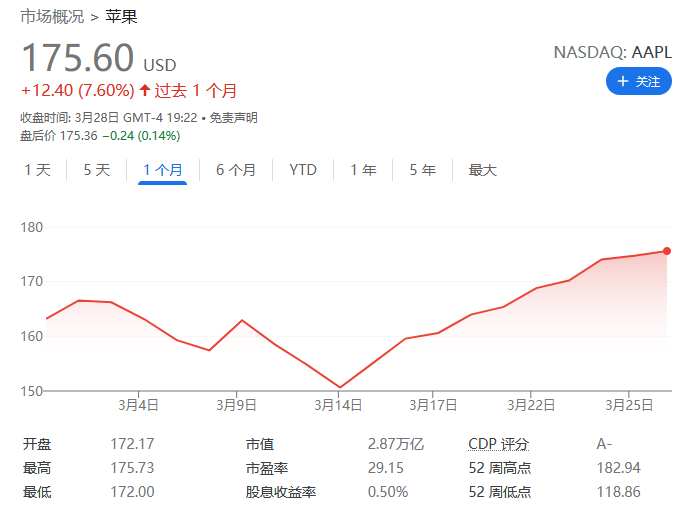Click the 股息收益率 label

click(281, 492)
